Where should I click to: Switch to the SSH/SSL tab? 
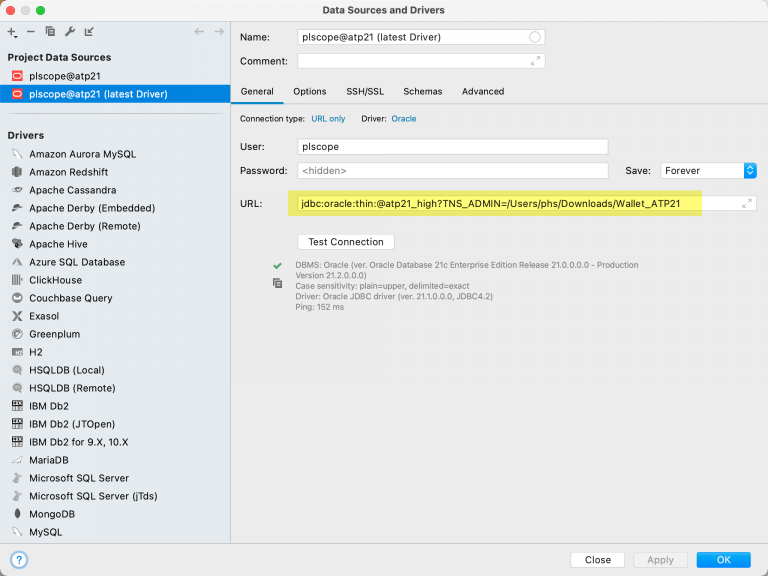coord(365,92)
